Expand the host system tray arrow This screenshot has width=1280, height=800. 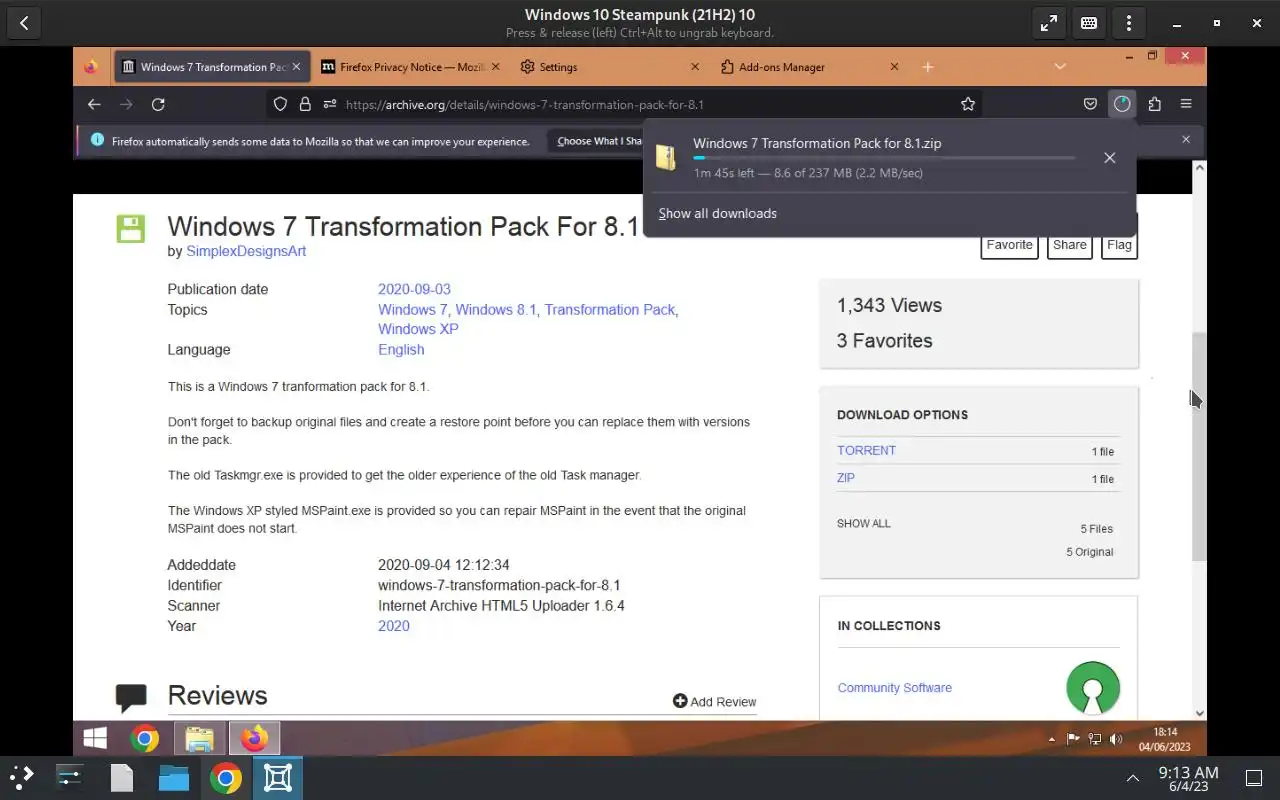[x=1132, y=778]
